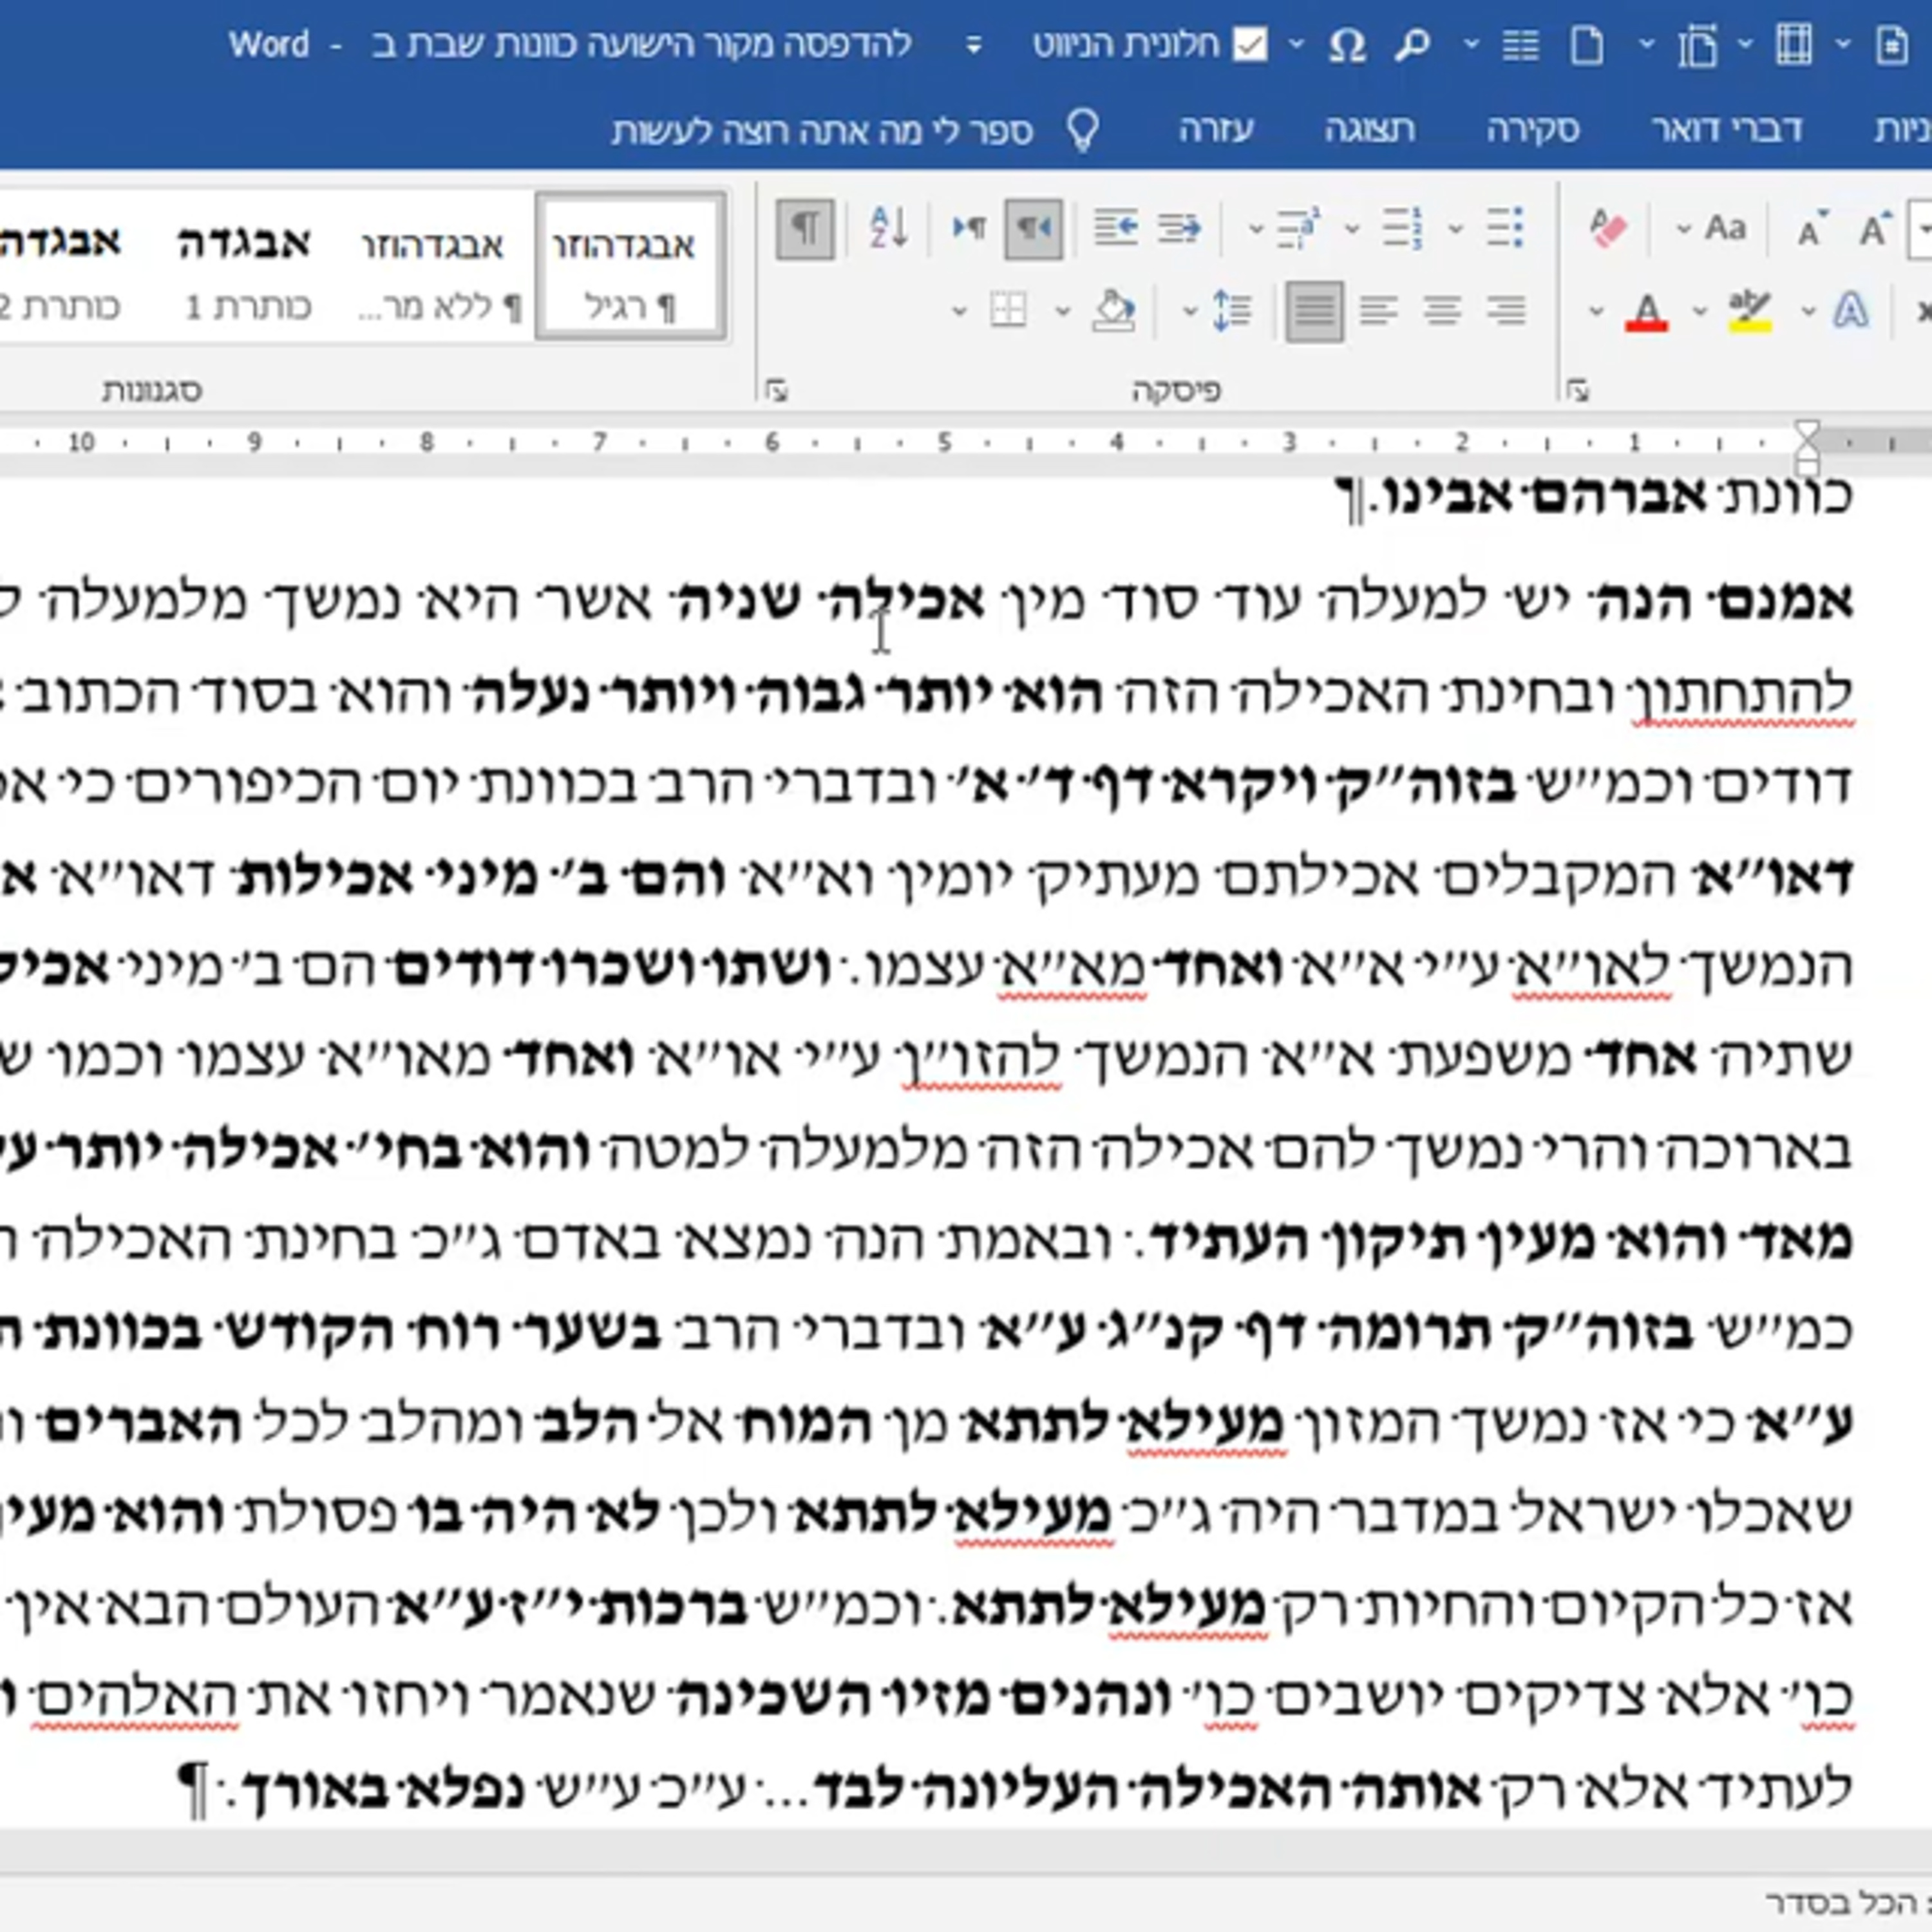Apply multilevel list formatting
This screenshot has height=1932, width=1932.
point(1298,229)
